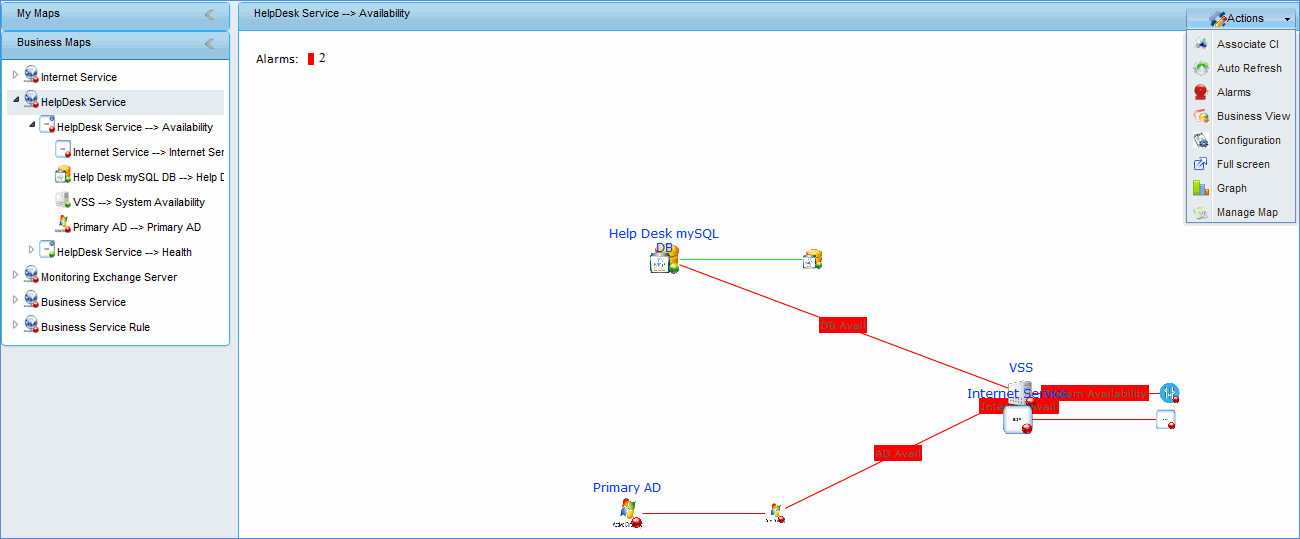
Task: Click Internet Service tree node icon
Action: pos(31,75)
